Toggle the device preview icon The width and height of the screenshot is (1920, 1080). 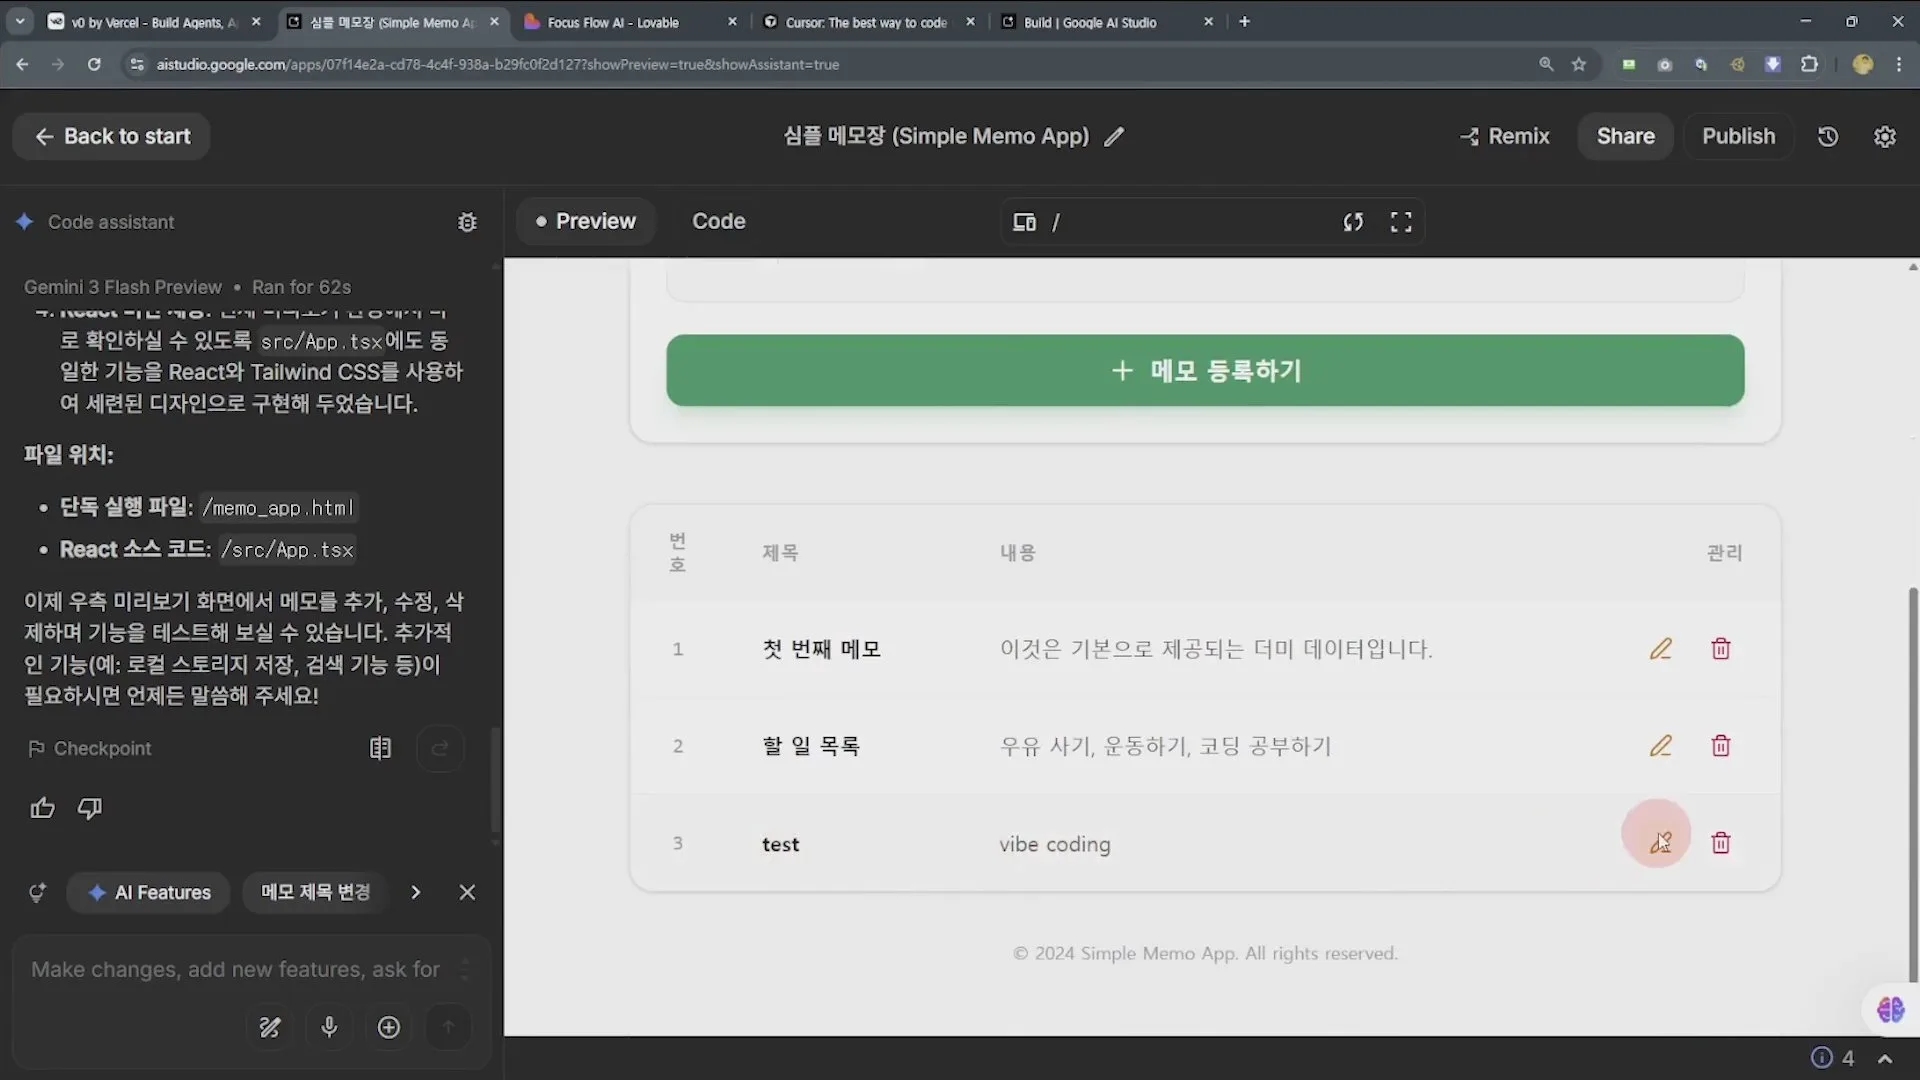1024,222
